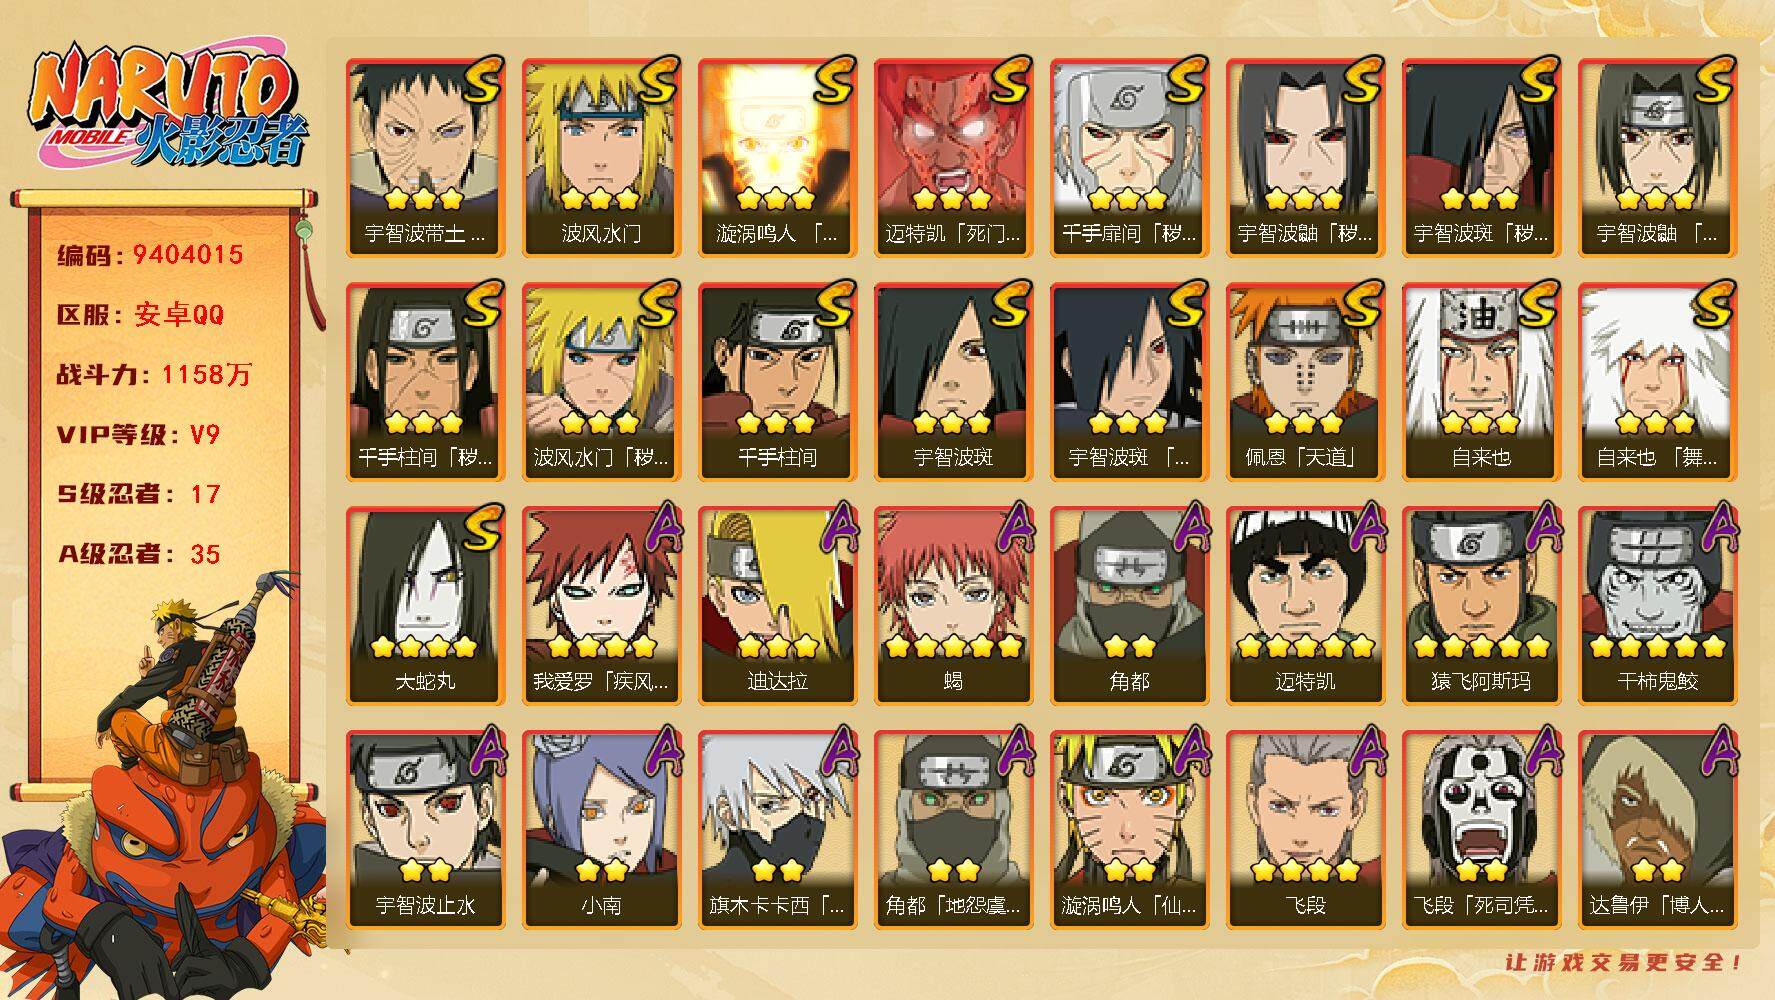This screenshot has width=1775, height=1000.
Task: Select the 猿飞阿斯玛 ninja card
Action: [x=1481, y=606]
